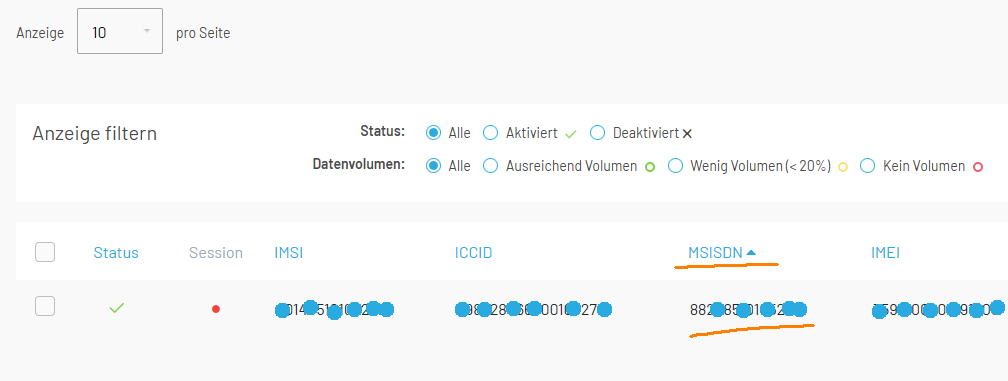Click red circle icon for Kein Volumen

tap(978, 167)
